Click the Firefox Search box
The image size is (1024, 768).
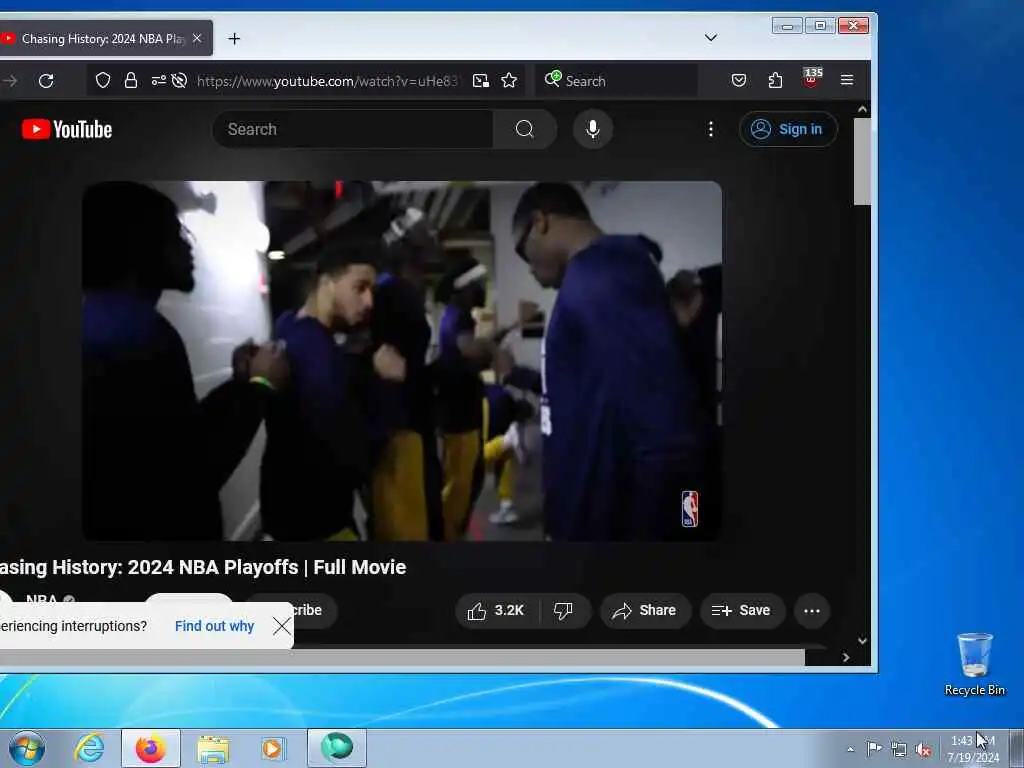[616, 80]
